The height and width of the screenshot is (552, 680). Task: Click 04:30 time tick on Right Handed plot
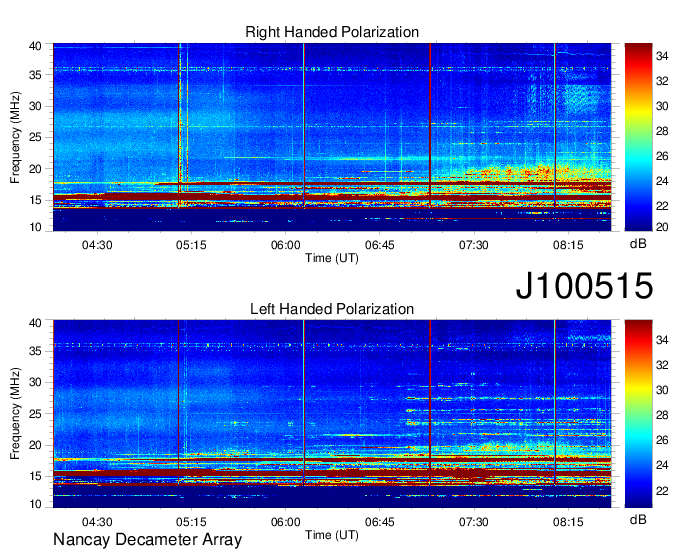pyautogui.click(x=97, y=245)
